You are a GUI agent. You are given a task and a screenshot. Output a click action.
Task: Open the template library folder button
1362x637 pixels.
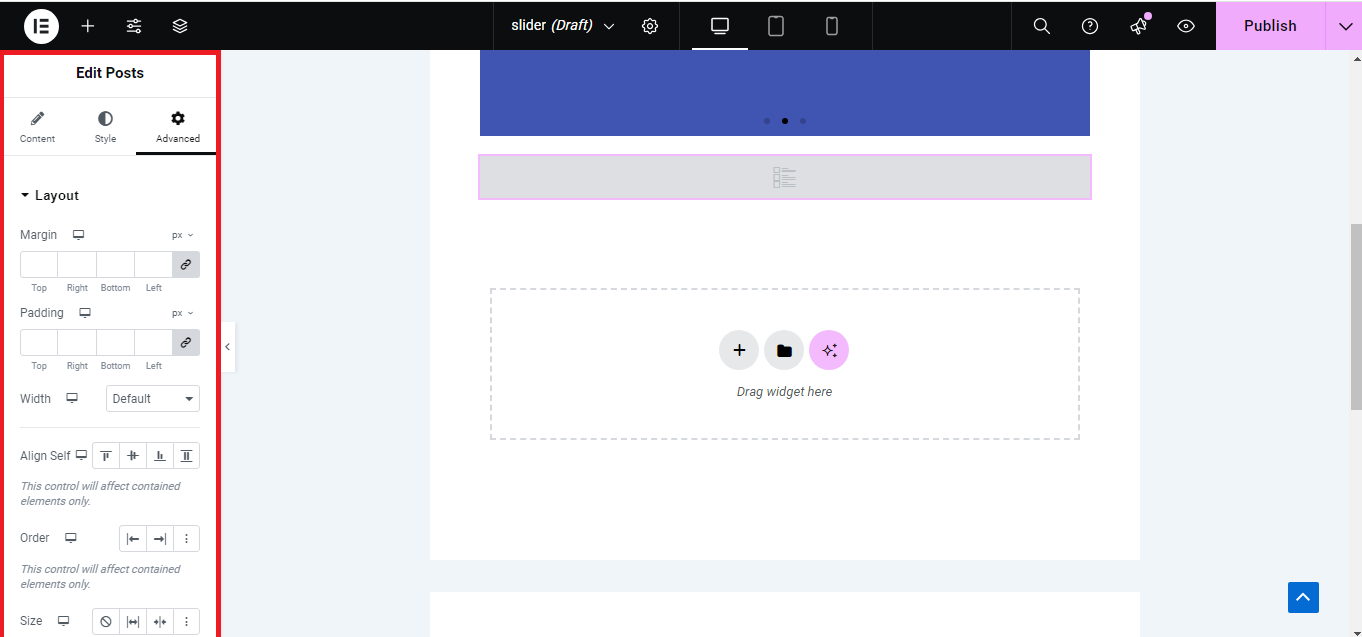[784, 350]
